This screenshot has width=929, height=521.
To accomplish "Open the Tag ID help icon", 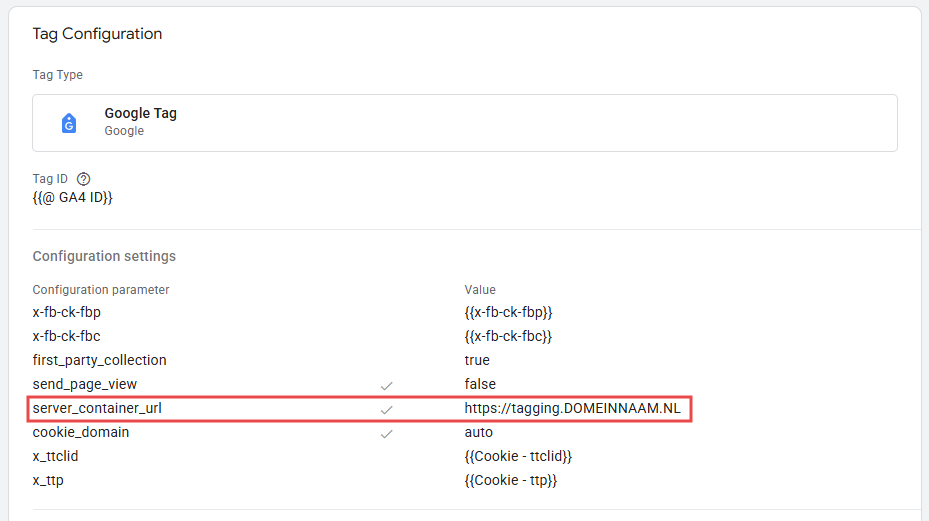I will click(x=84, y=179).
